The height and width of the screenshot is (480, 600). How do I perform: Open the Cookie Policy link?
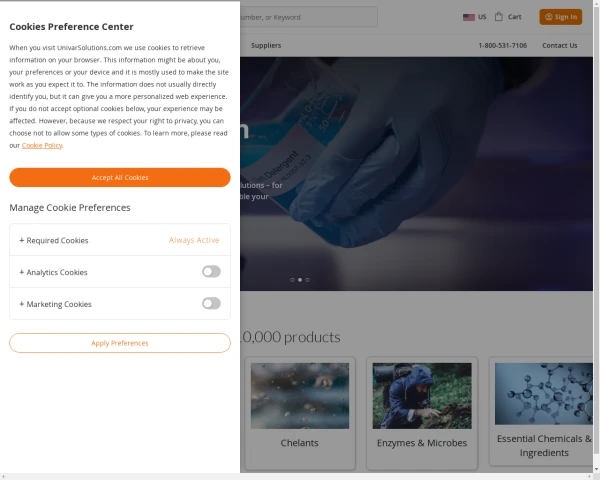coord(42,145)
